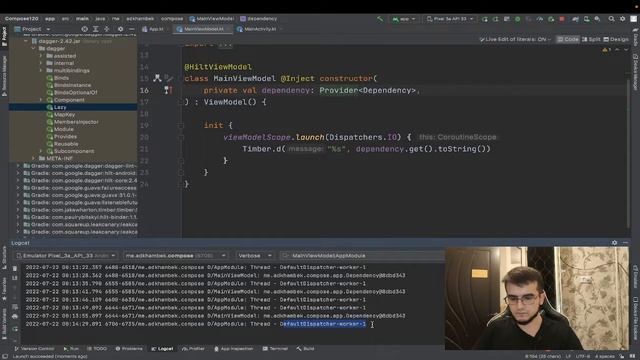Expand the Component class node
Viewport: 640px width, 360px height.
[41, 100]
